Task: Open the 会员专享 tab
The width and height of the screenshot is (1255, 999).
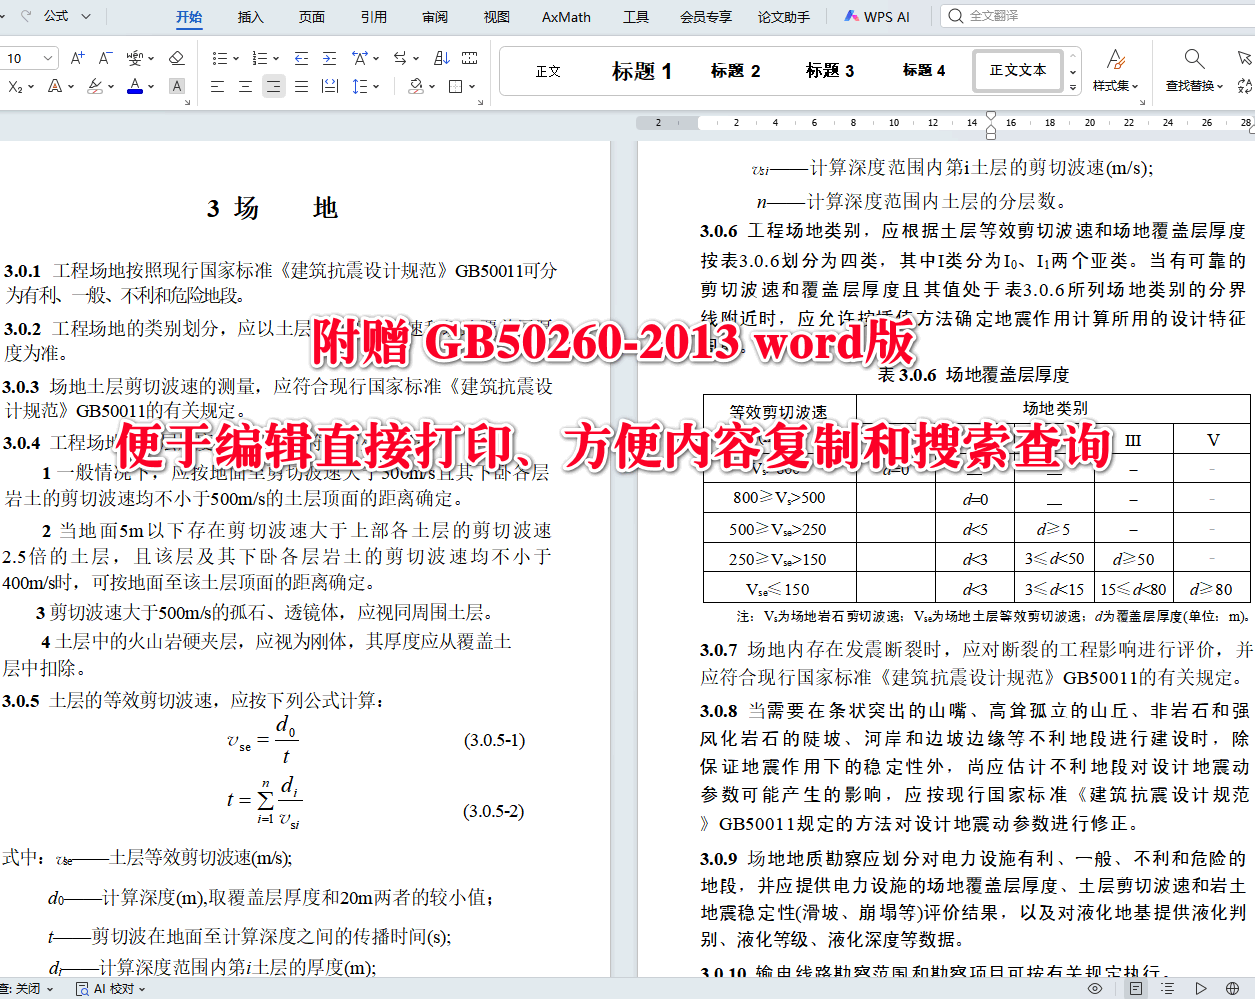Action: pyautogui.click(x=706, y=17)
